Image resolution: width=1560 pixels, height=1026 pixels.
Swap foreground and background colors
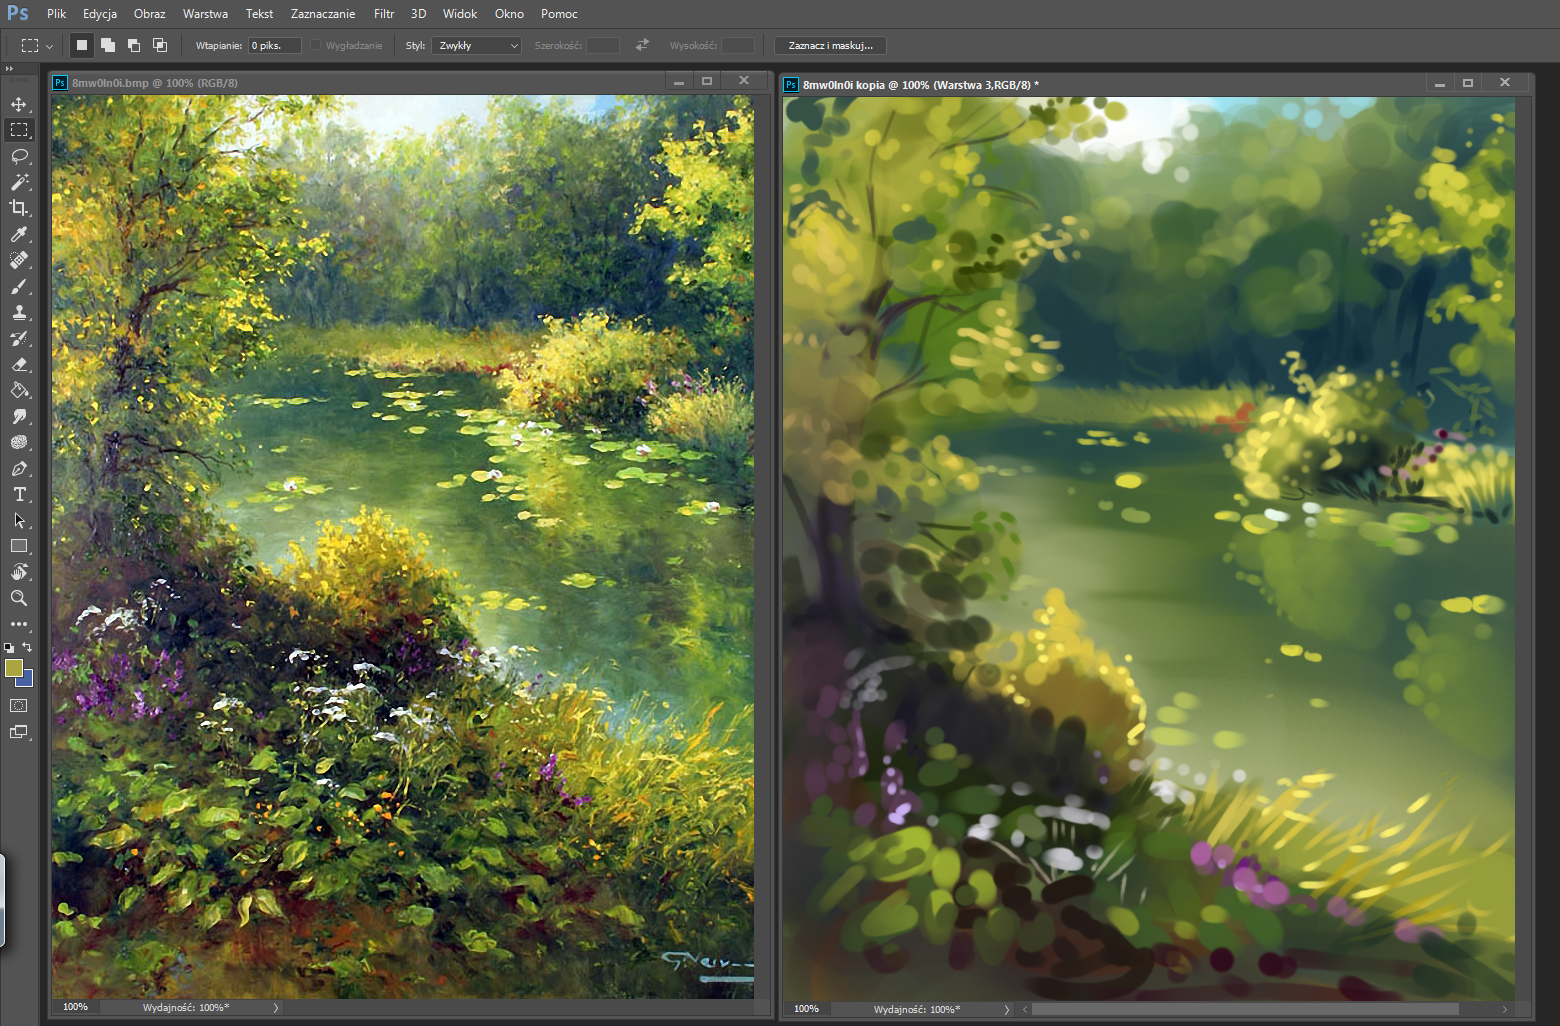click(x=27, y=647)
